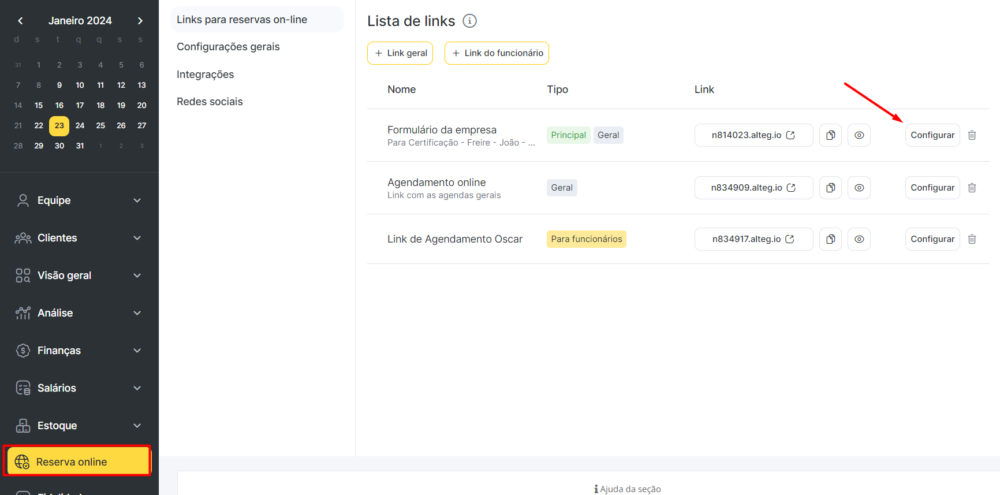Delete the Link de Agendamento Oscar row

(972, 239)
